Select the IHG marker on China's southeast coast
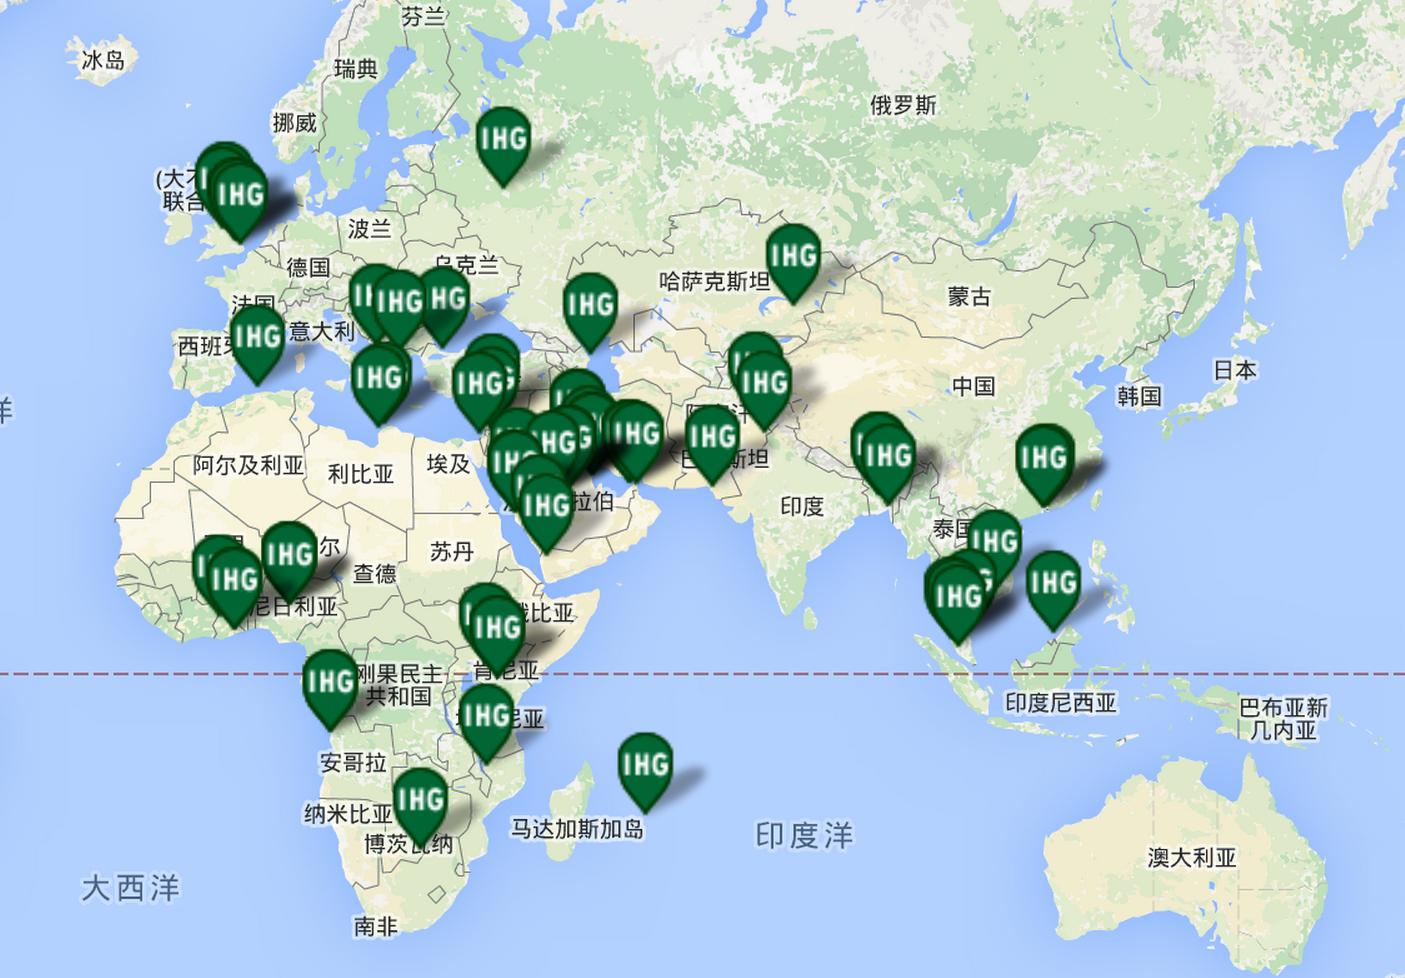The image size is (1405, 978). (1044, 465)
